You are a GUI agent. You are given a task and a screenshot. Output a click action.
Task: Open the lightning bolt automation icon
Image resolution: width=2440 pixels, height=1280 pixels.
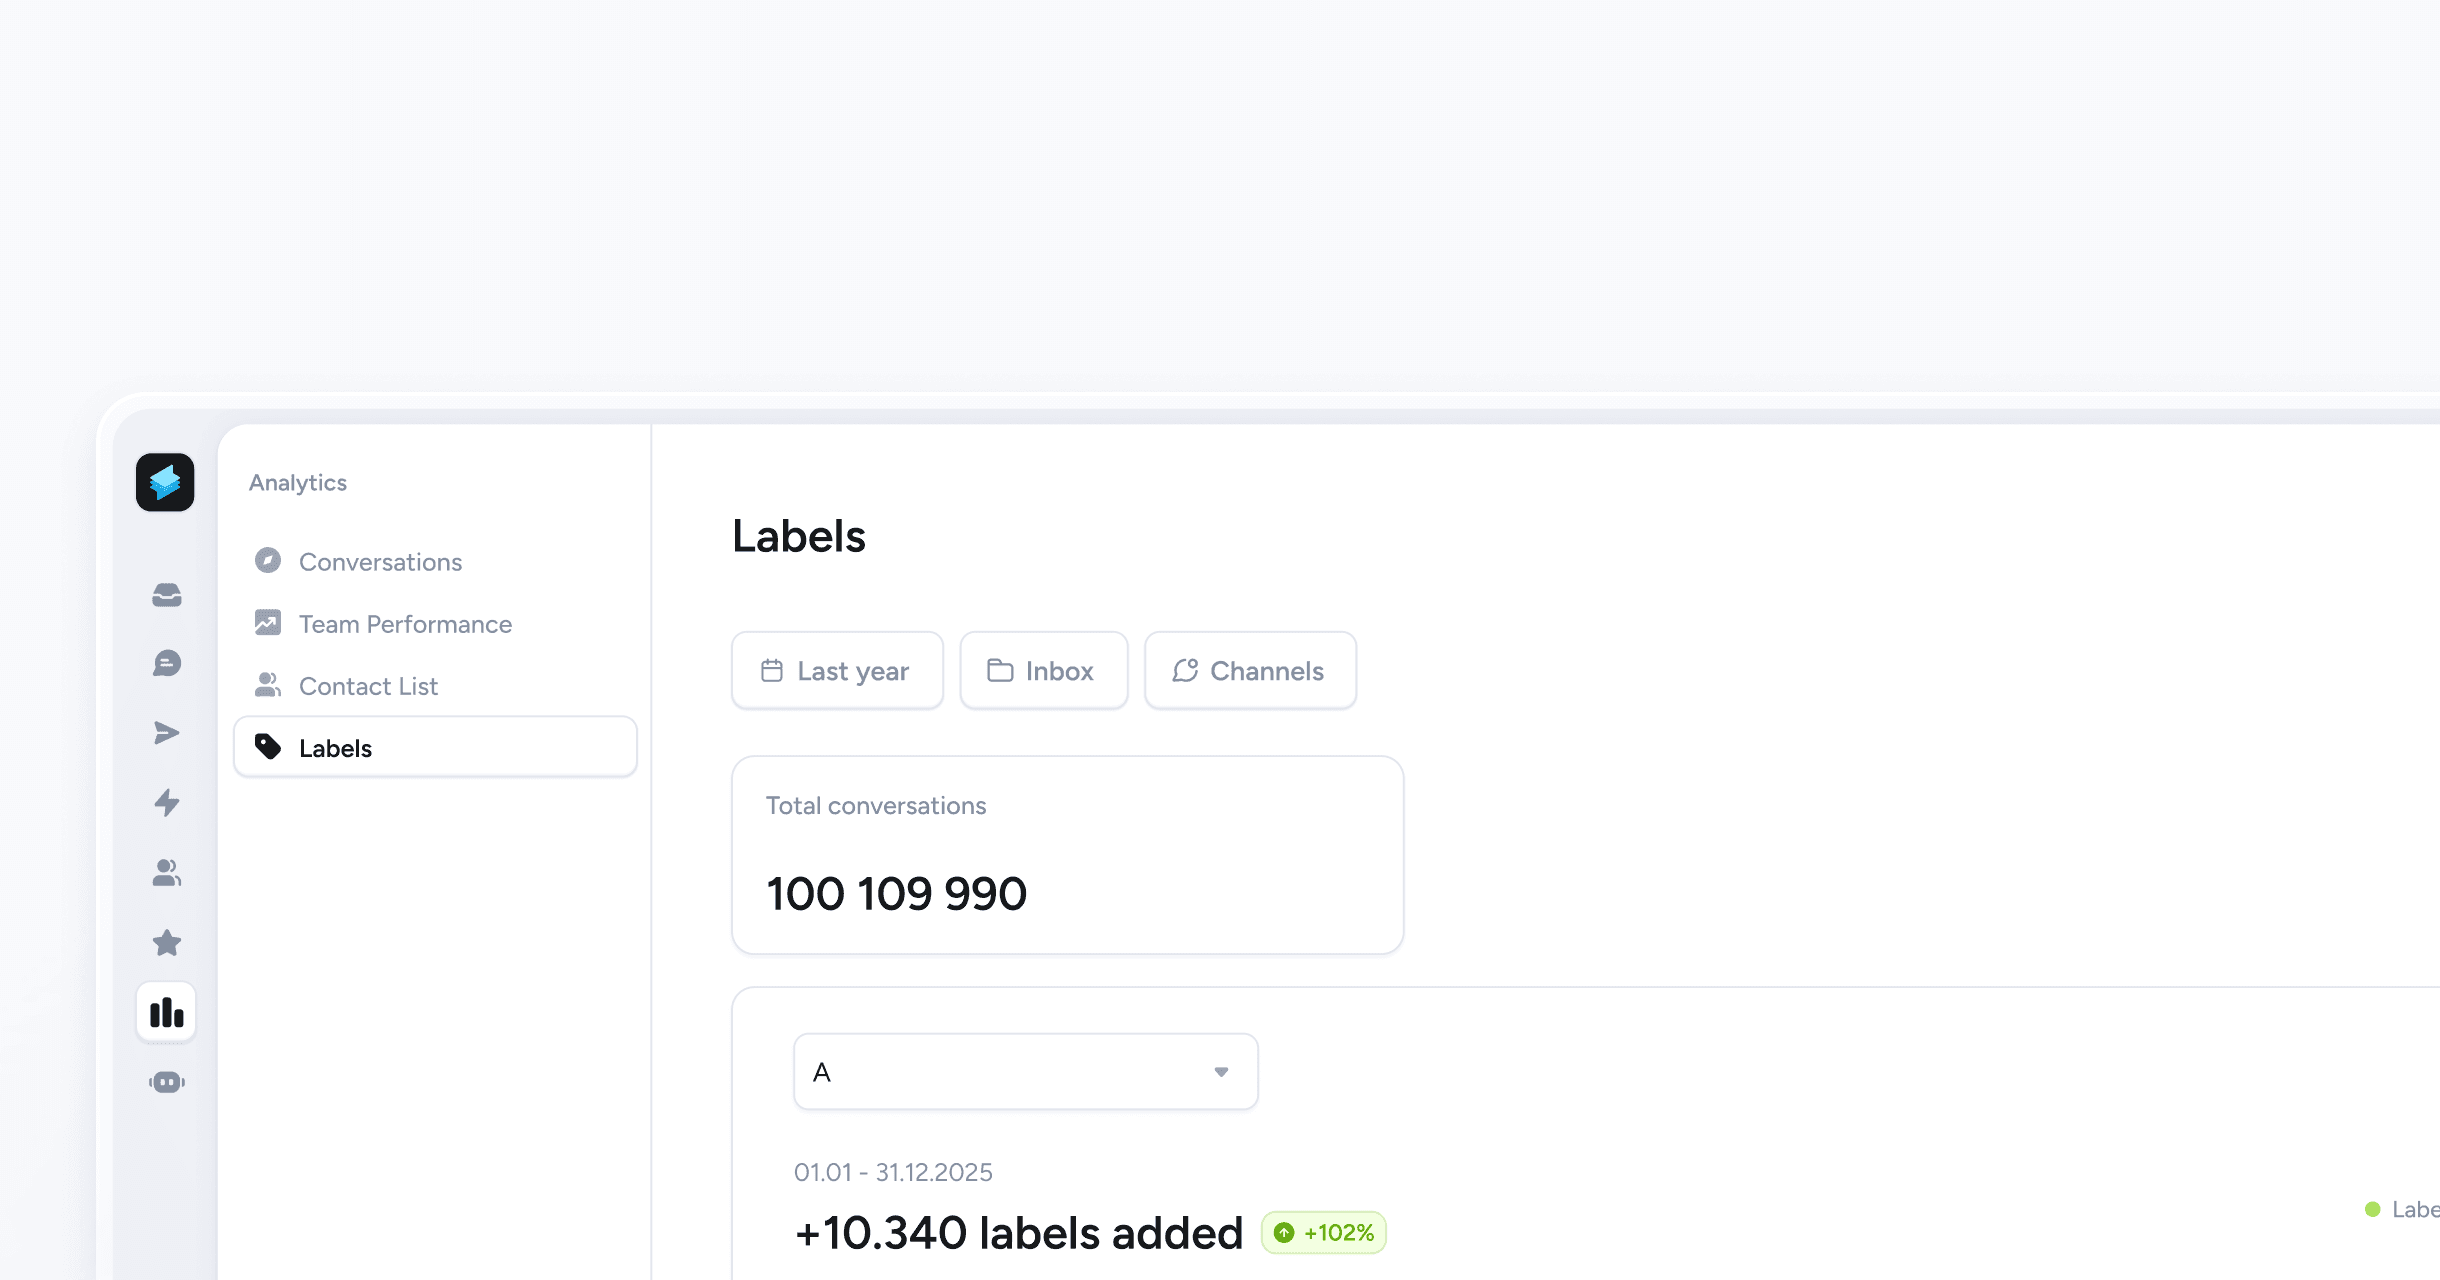pyautogui.click(x=167, y=802)
